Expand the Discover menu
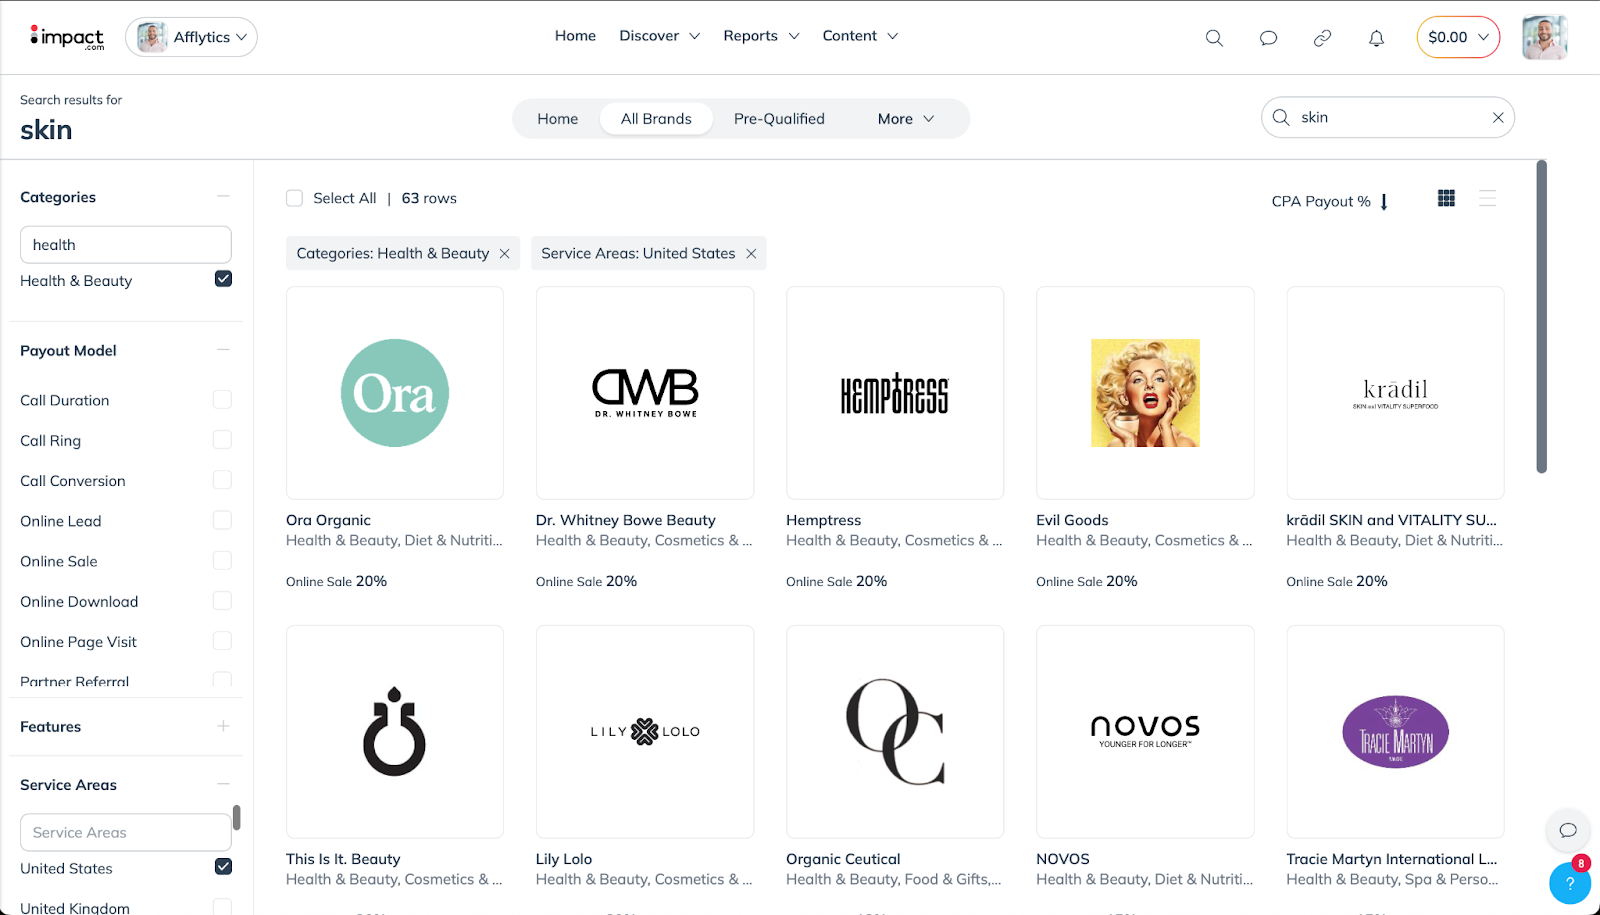Viewport: 1600px width, 915px height. click(x=659, y=36)
